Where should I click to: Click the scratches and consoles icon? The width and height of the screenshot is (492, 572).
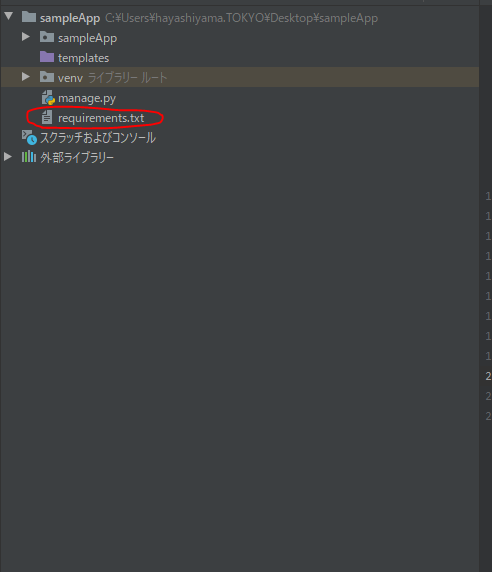pos(29,137)
